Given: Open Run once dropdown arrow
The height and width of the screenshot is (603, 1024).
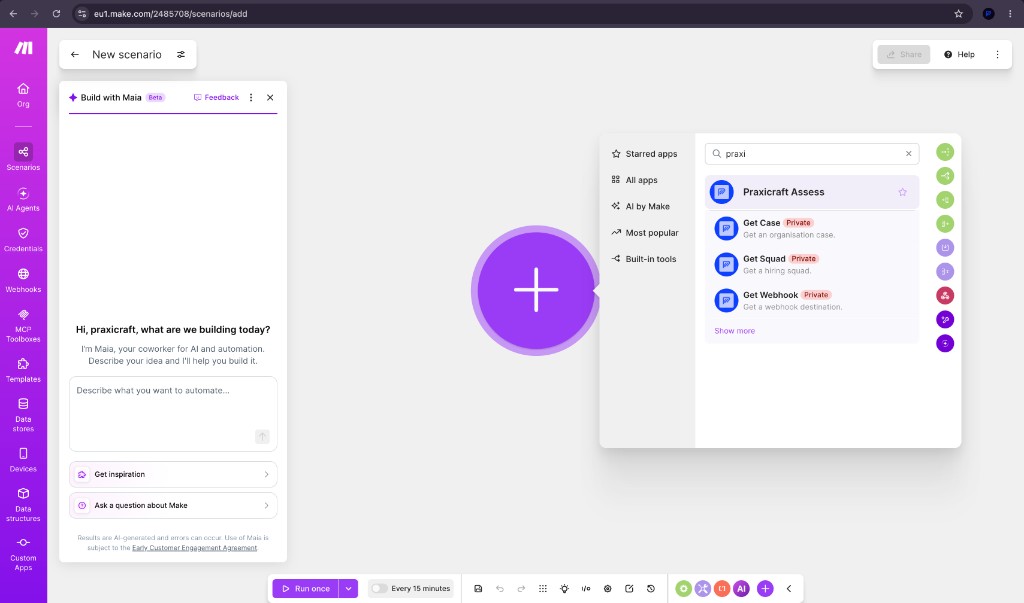Looking at the screenshot, I should pos(348,589).
